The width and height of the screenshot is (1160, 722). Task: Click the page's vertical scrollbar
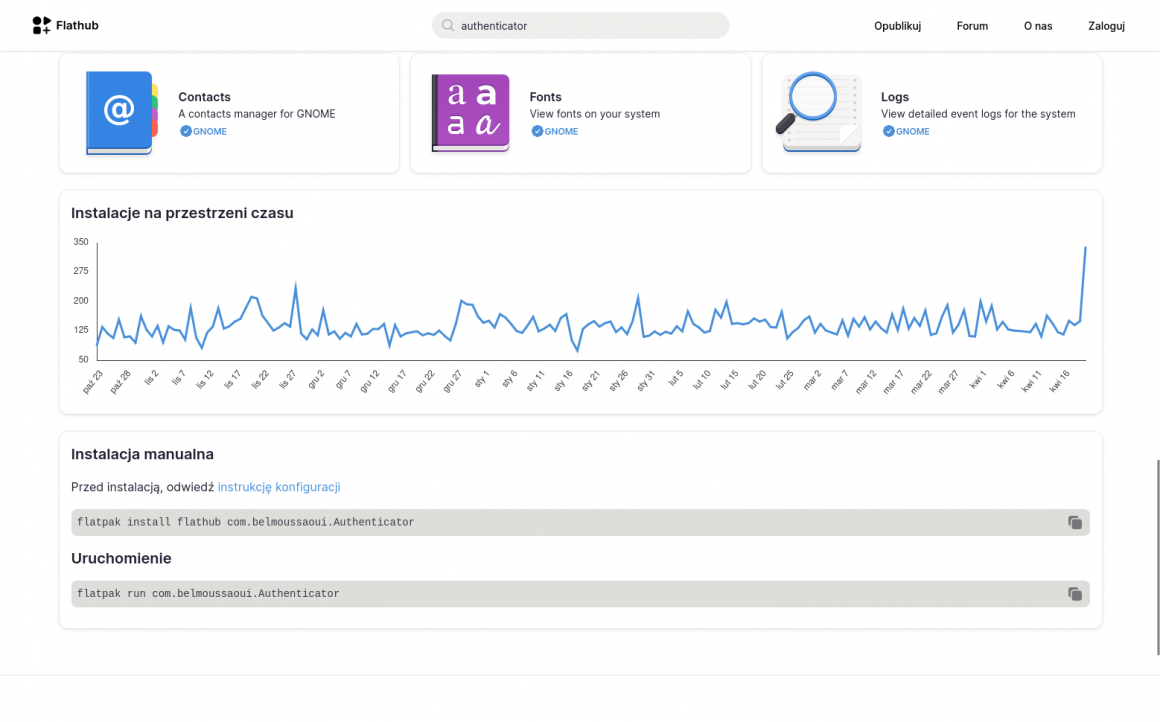[x=1156, y=556]
